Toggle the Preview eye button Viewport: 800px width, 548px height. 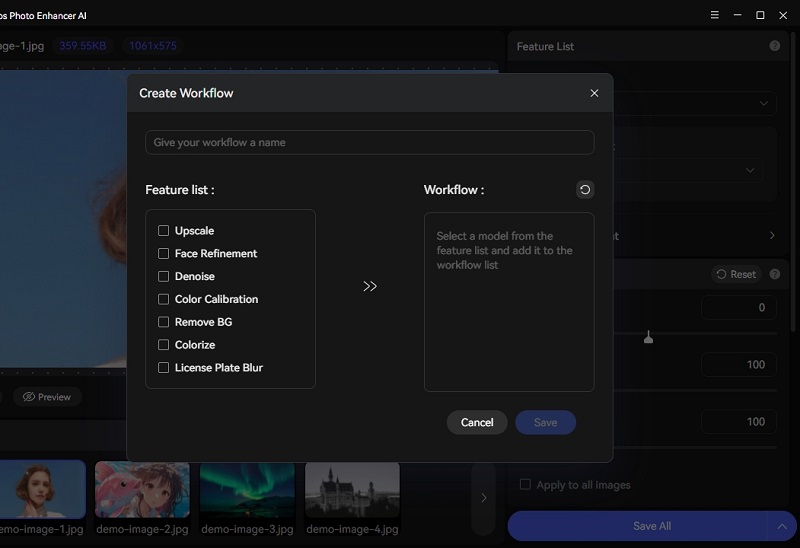(x=47, y=397)
